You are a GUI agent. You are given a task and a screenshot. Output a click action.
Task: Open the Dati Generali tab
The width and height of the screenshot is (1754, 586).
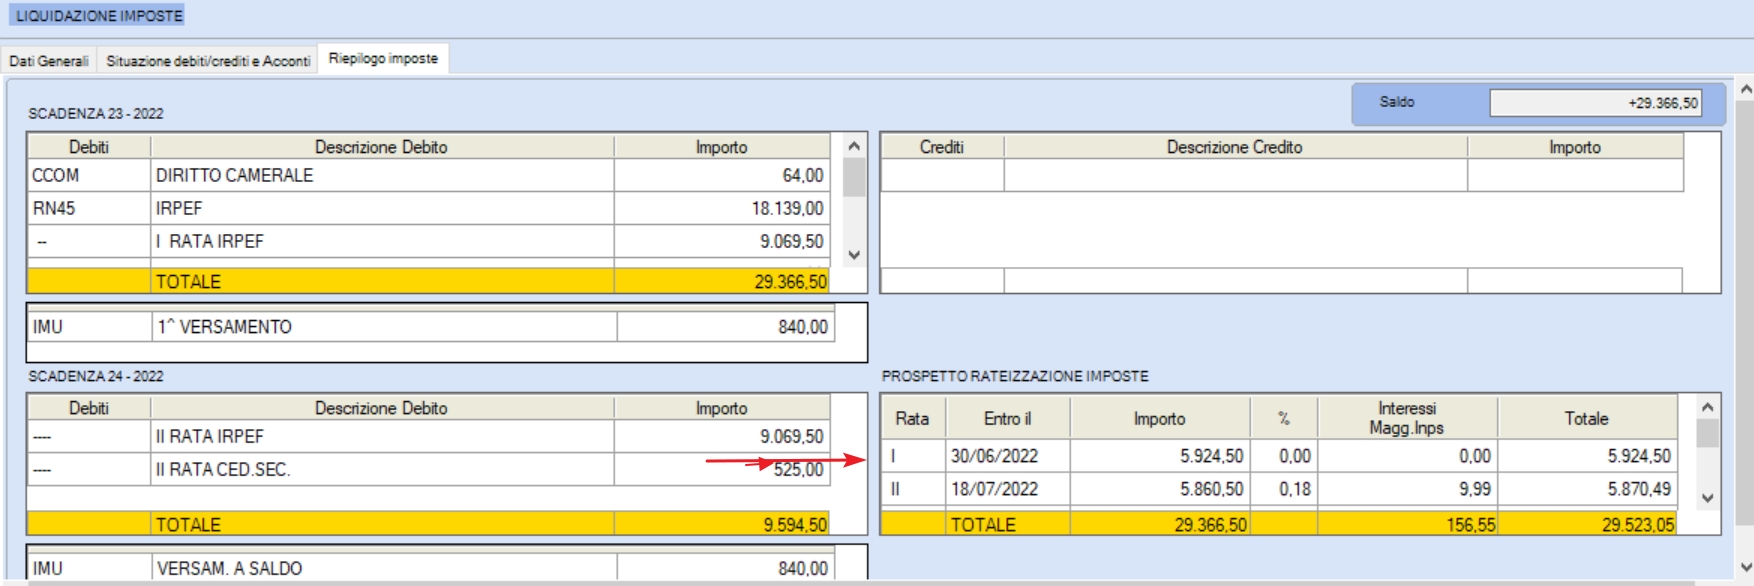coord(49,61)
